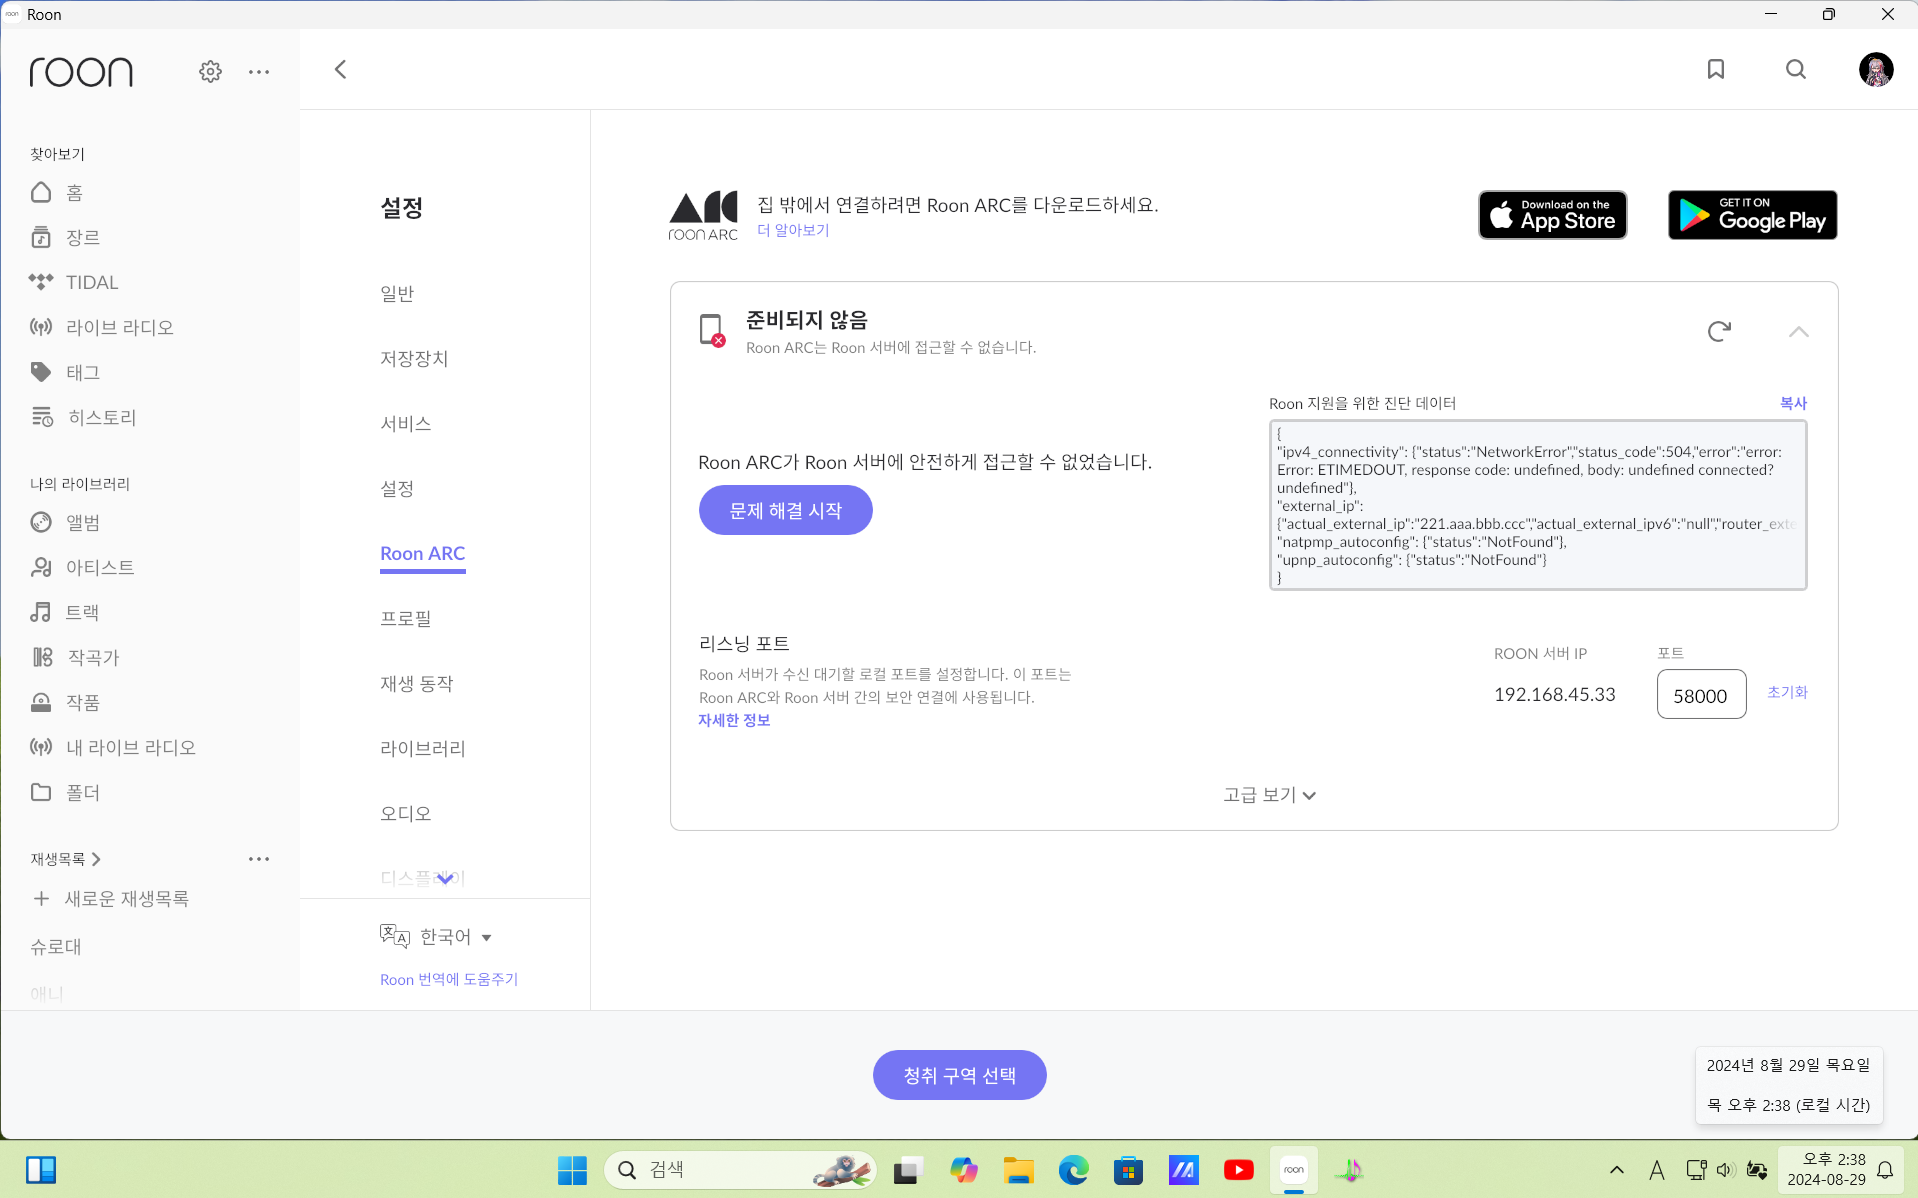
Task: Click 문제 해결 시작 button
Action: 785,510
